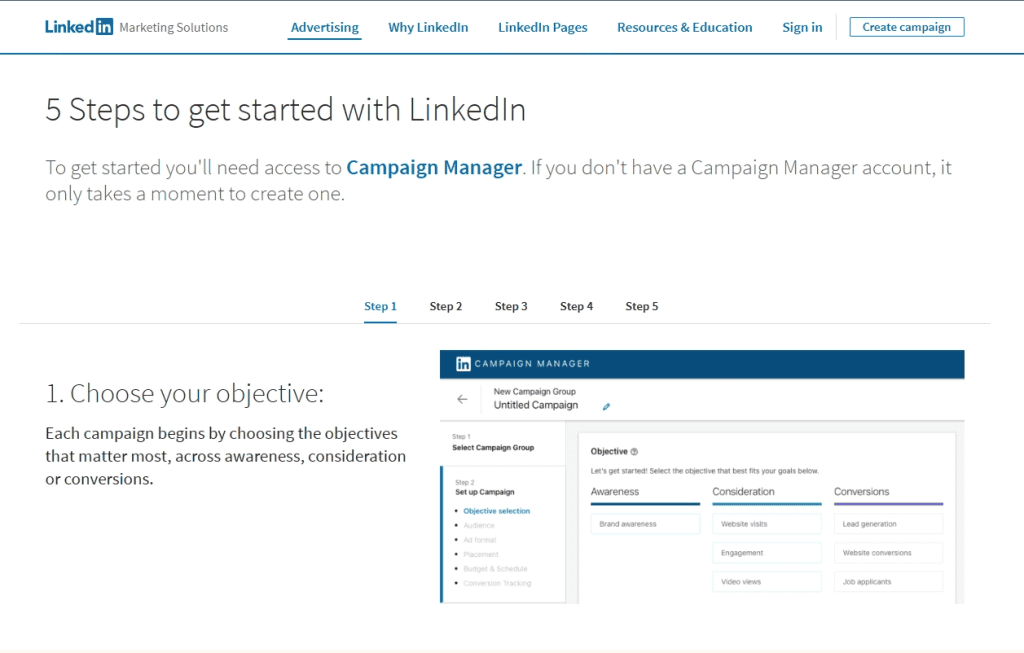Open the LinkedIn Pages menu
Screen dimensions: 1024x653
543,27
